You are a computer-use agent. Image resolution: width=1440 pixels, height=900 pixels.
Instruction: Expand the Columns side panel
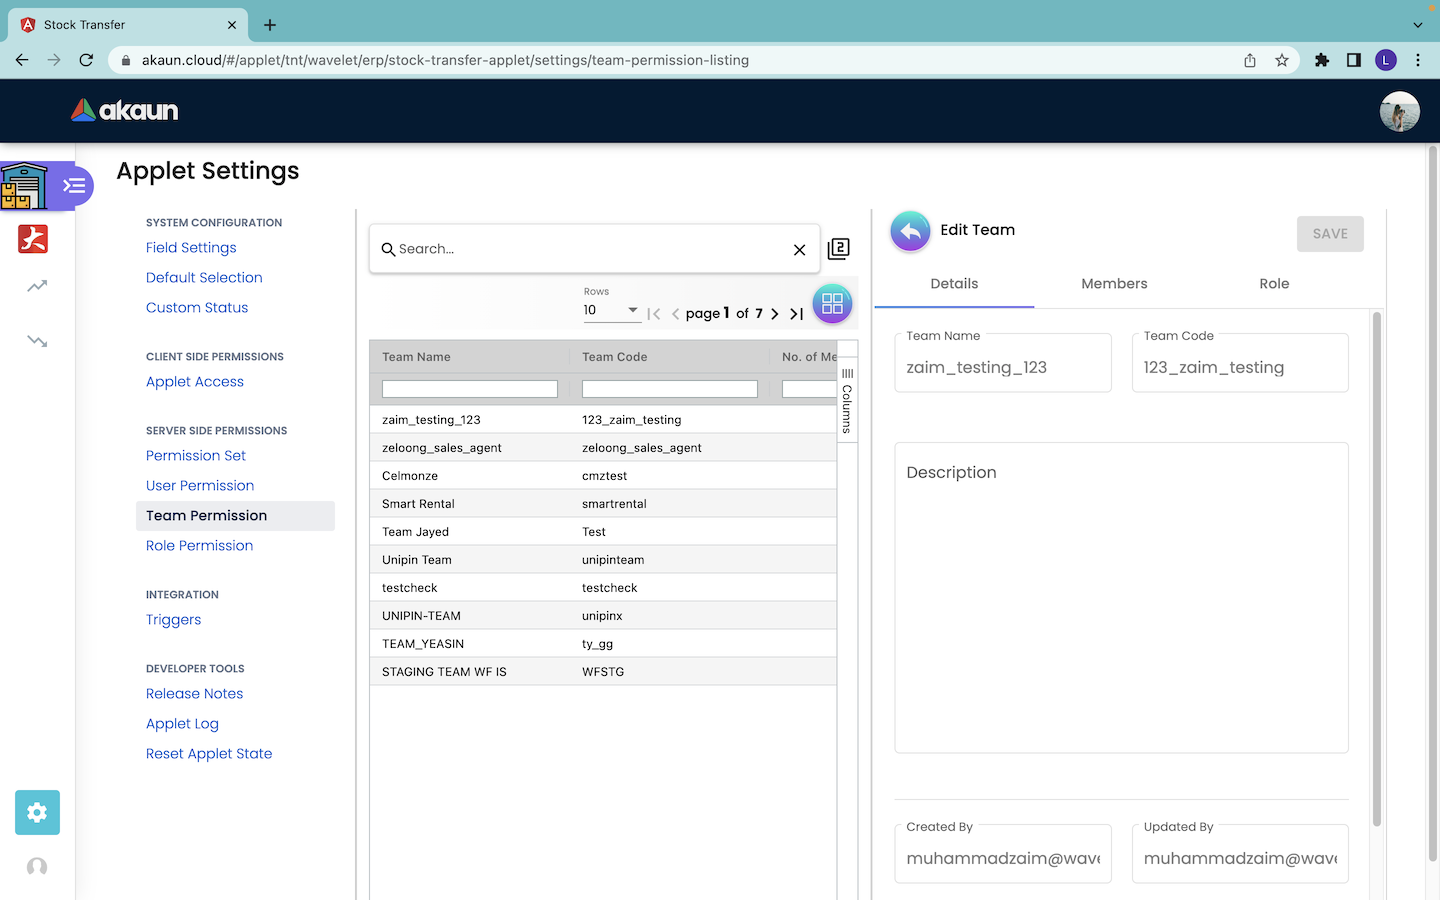847,400
